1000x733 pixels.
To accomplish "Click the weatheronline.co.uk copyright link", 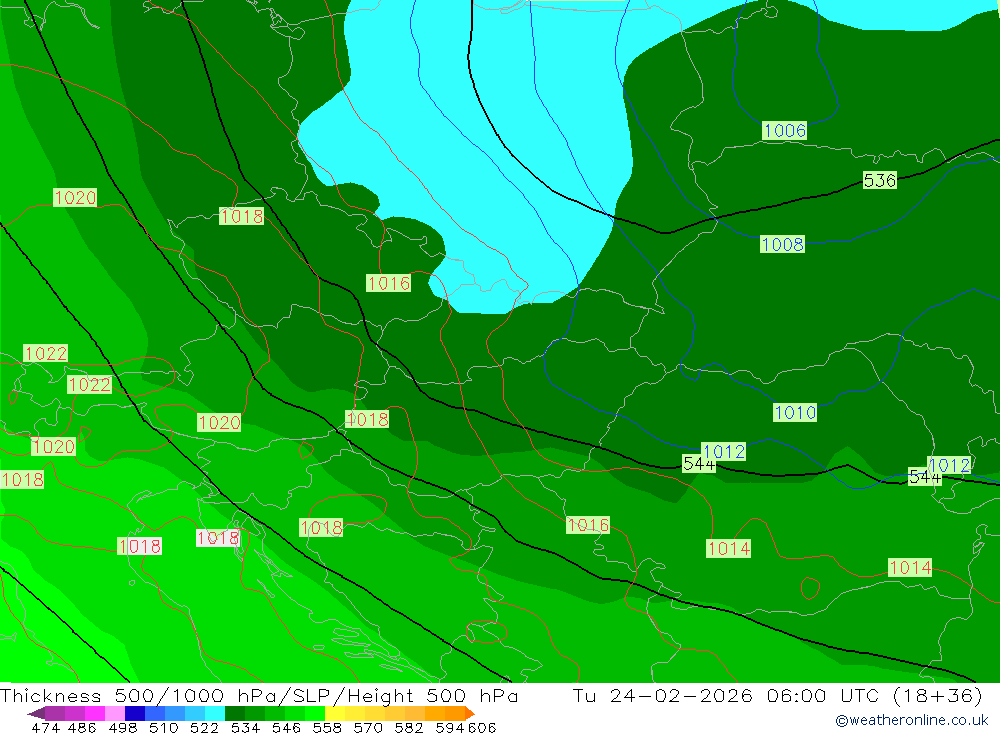I will (911, 720).
